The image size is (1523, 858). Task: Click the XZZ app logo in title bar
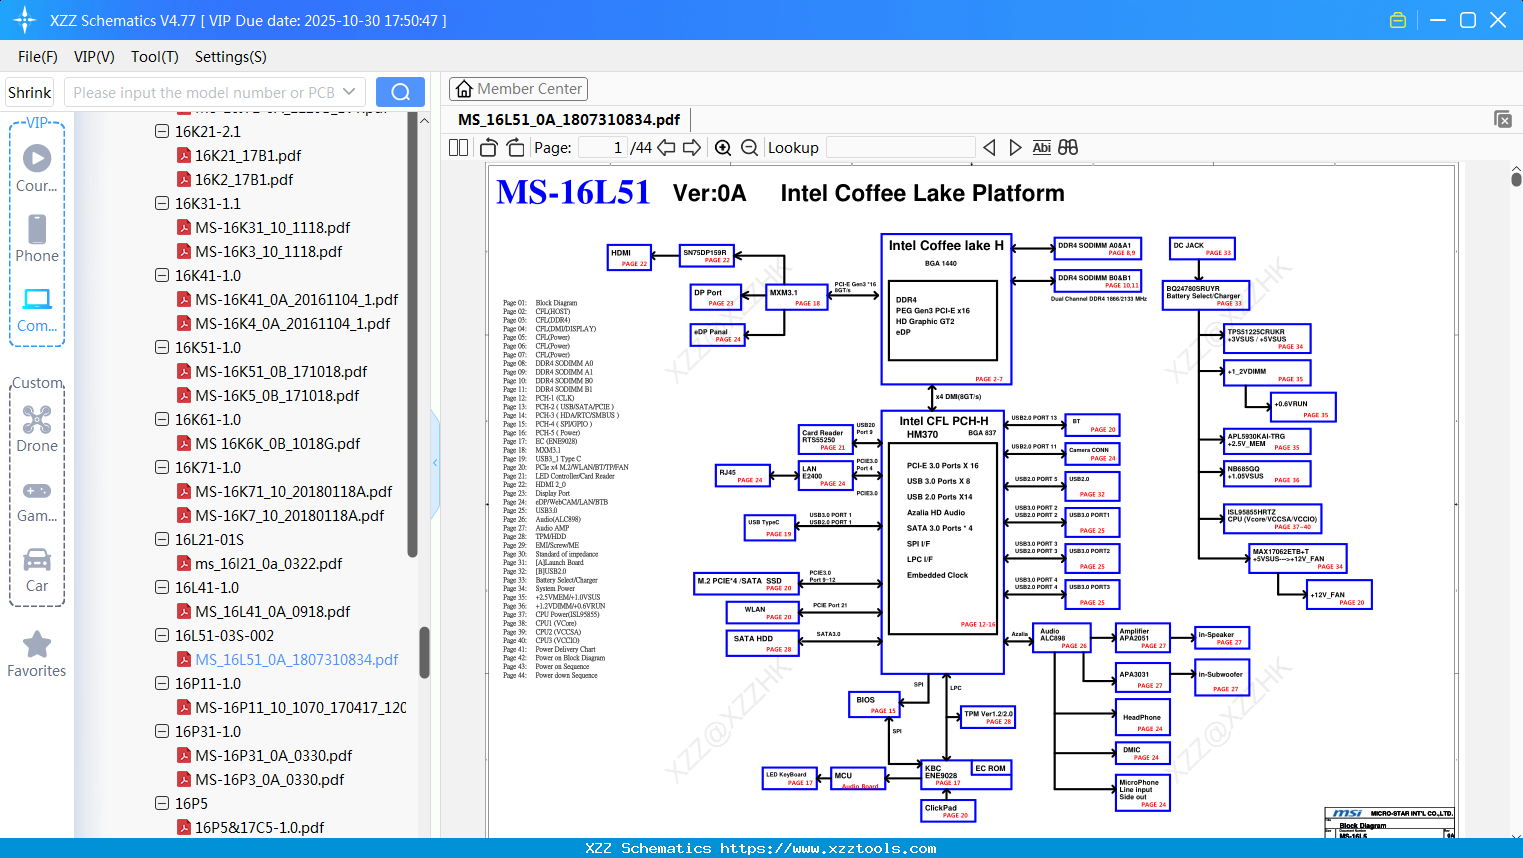25,20
